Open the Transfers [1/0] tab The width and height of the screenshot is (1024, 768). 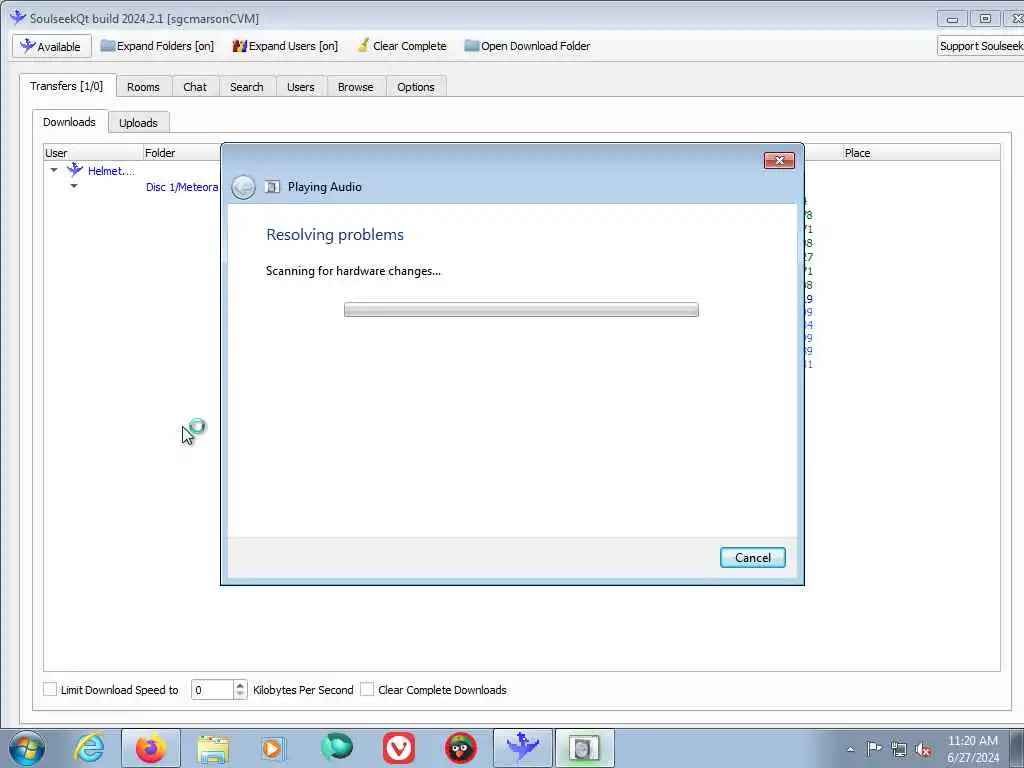(x=67, y=86)
